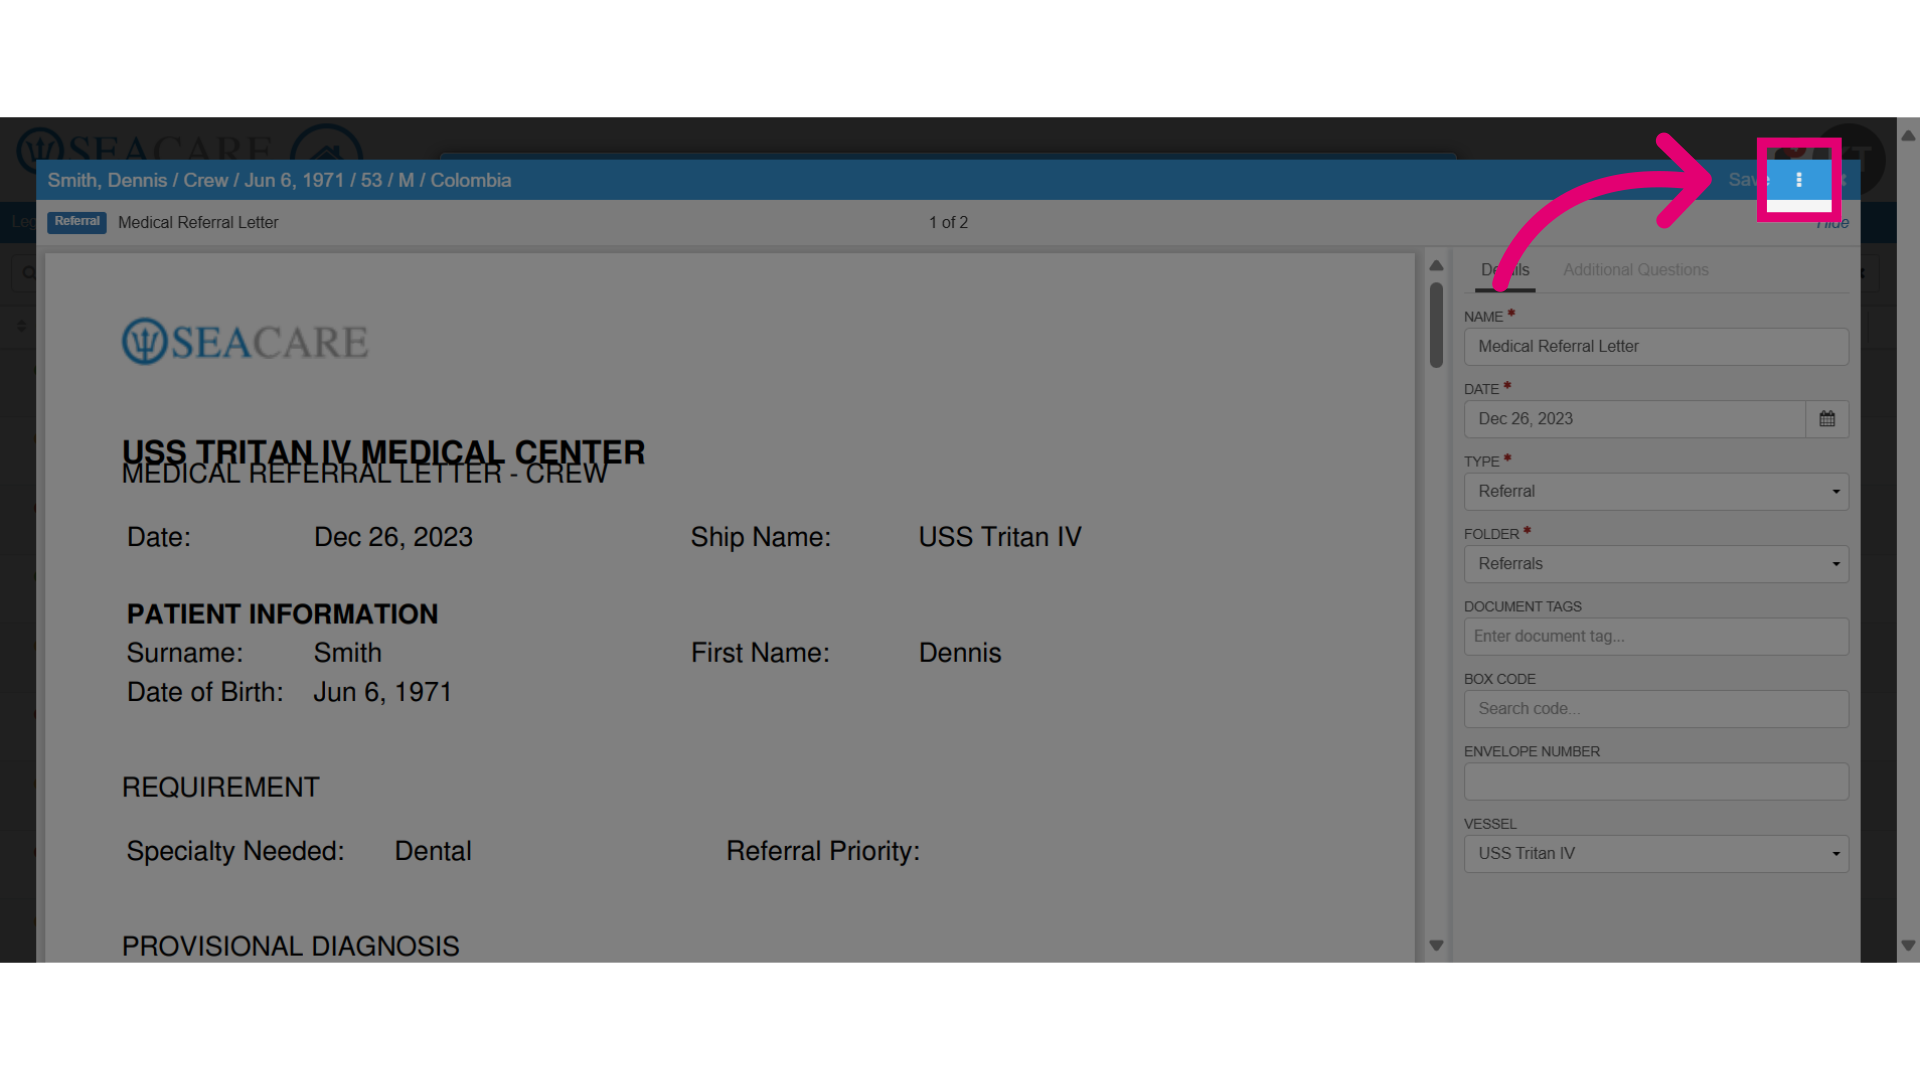
Task: Click the Document Tags input field
Action: (x=1656, y=637)
